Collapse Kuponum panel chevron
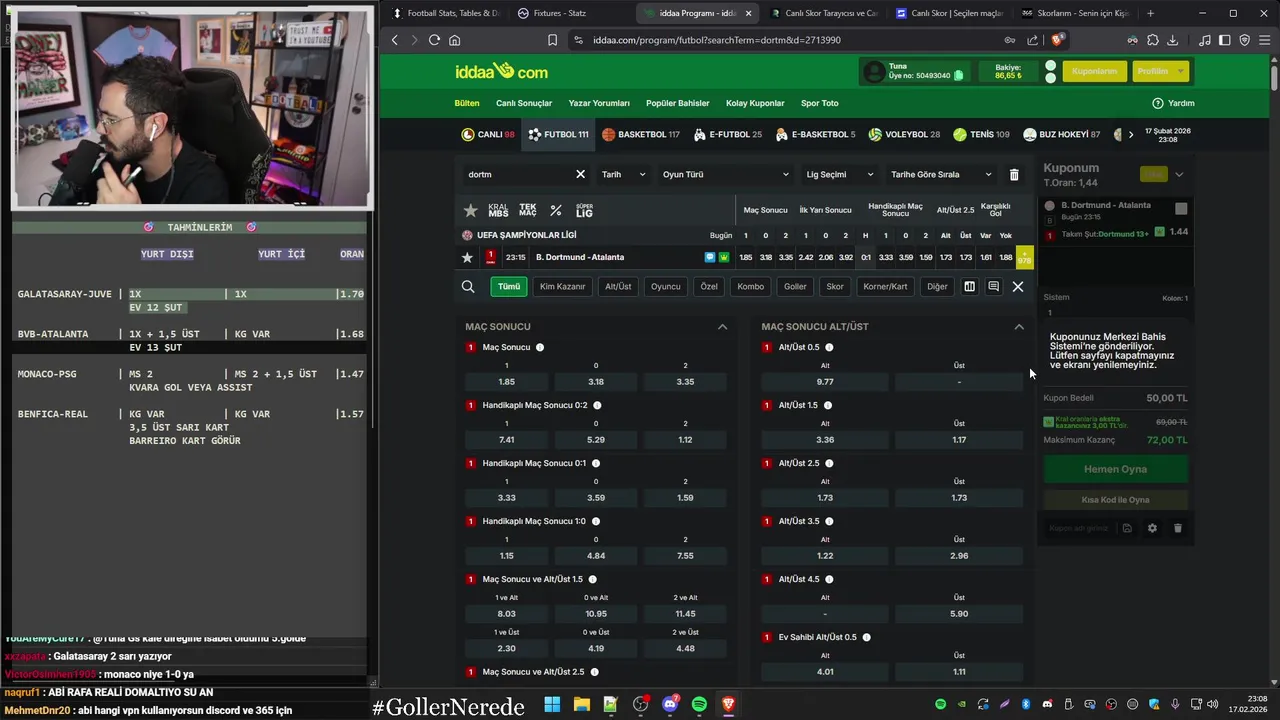This screenshot has width=1280, height=720. (x=1179, y=174)
